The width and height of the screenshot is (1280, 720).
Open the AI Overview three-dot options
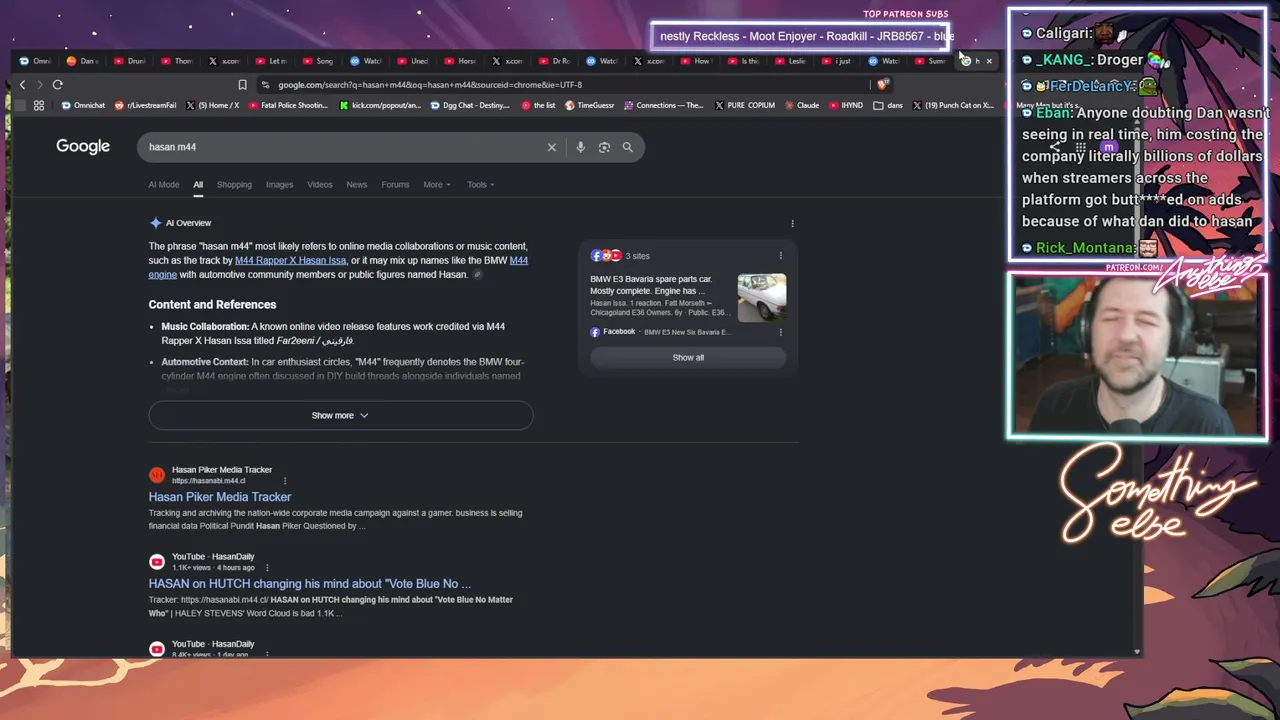click(x=792, y=223)
